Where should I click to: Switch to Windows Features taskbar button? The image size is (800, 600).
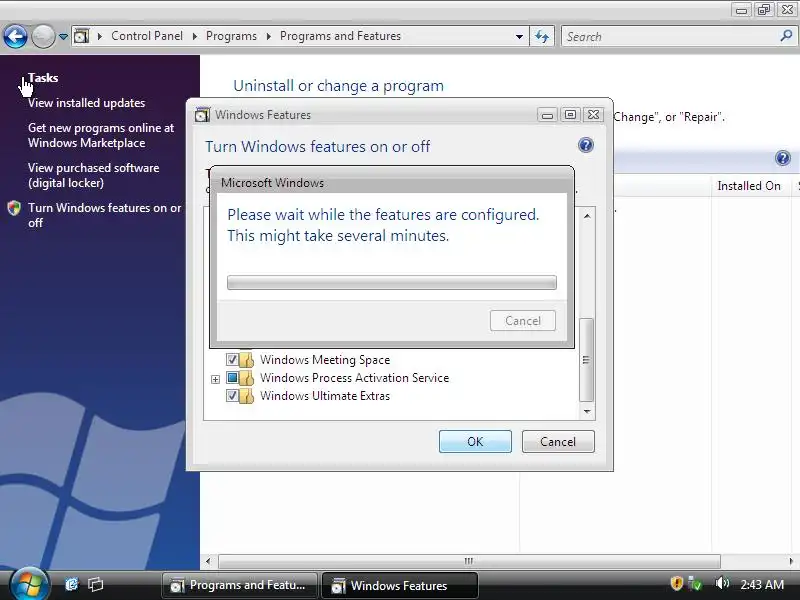[399, 585]
